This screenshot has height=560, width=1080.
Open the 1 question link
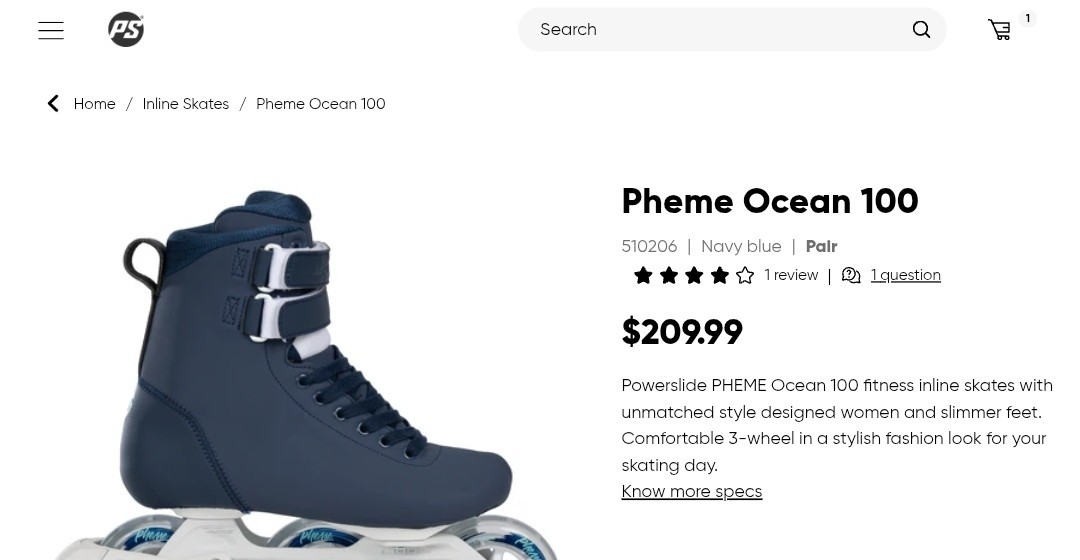[905, 275]
